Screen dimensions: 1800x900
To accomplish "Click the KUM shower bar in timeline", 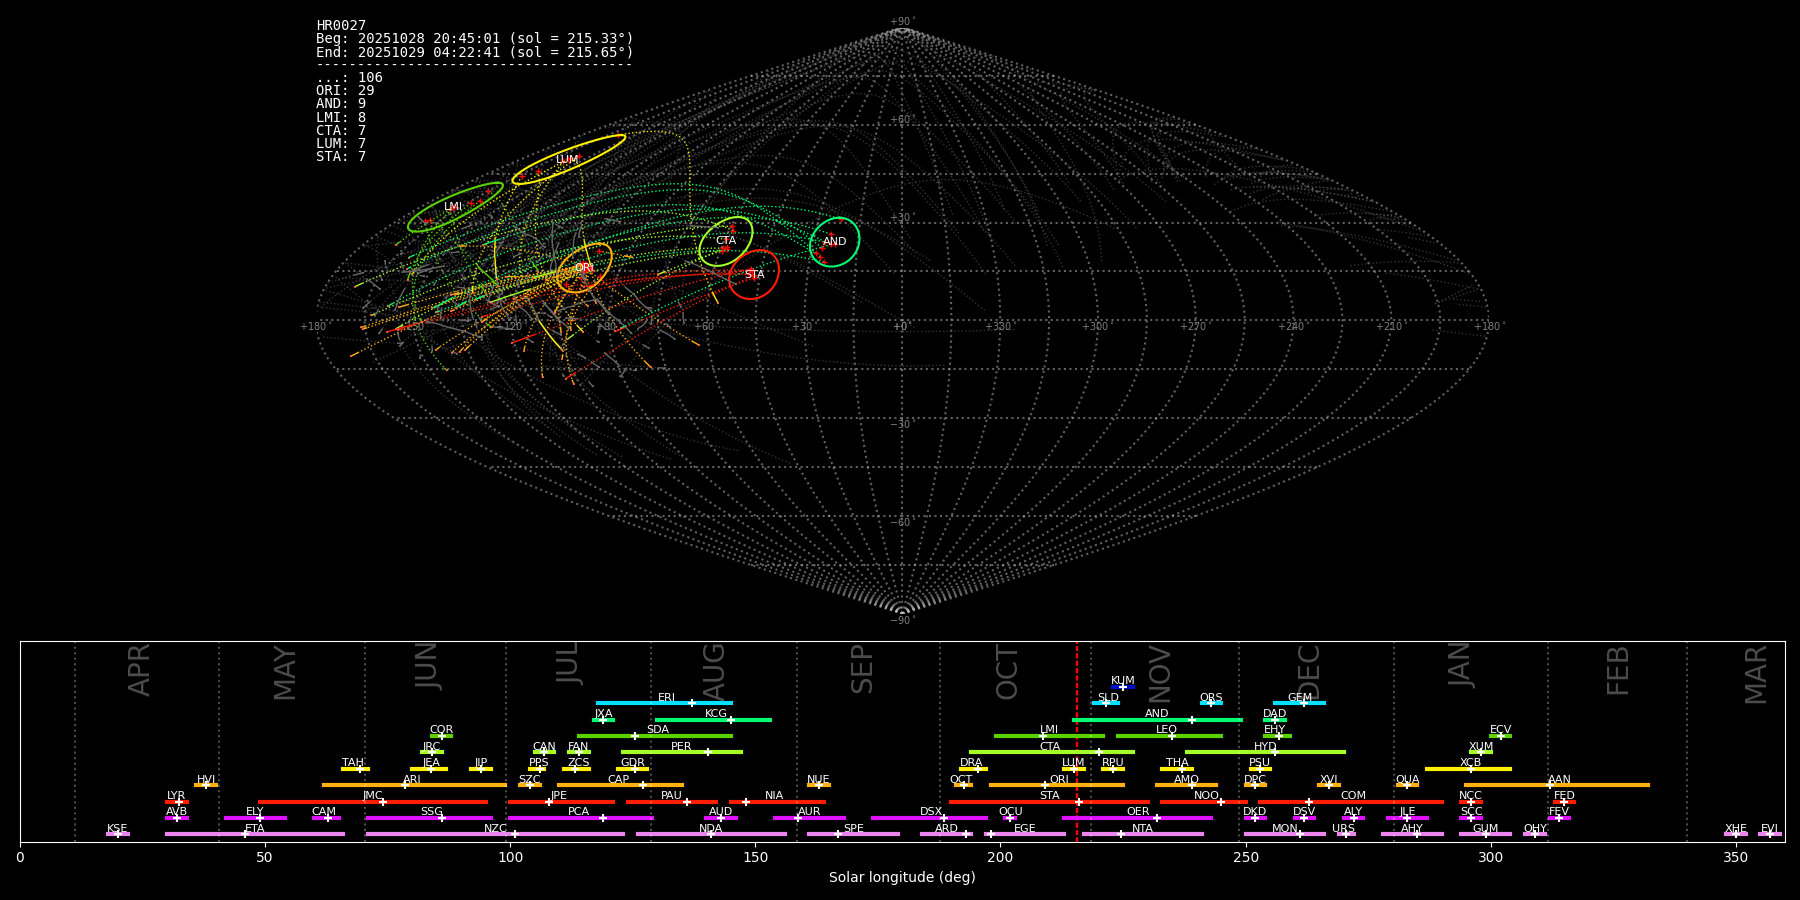I will [1123, 687].
